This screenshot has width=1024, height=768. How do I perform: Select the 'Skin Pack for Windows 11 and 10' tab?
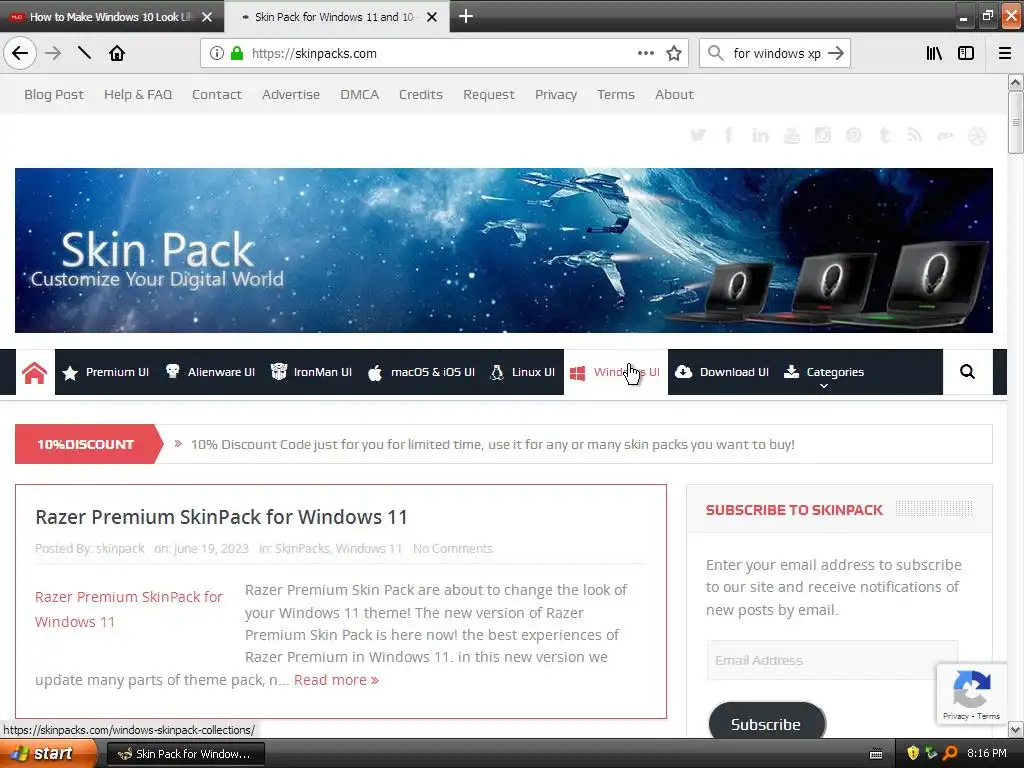coord(334,17)
